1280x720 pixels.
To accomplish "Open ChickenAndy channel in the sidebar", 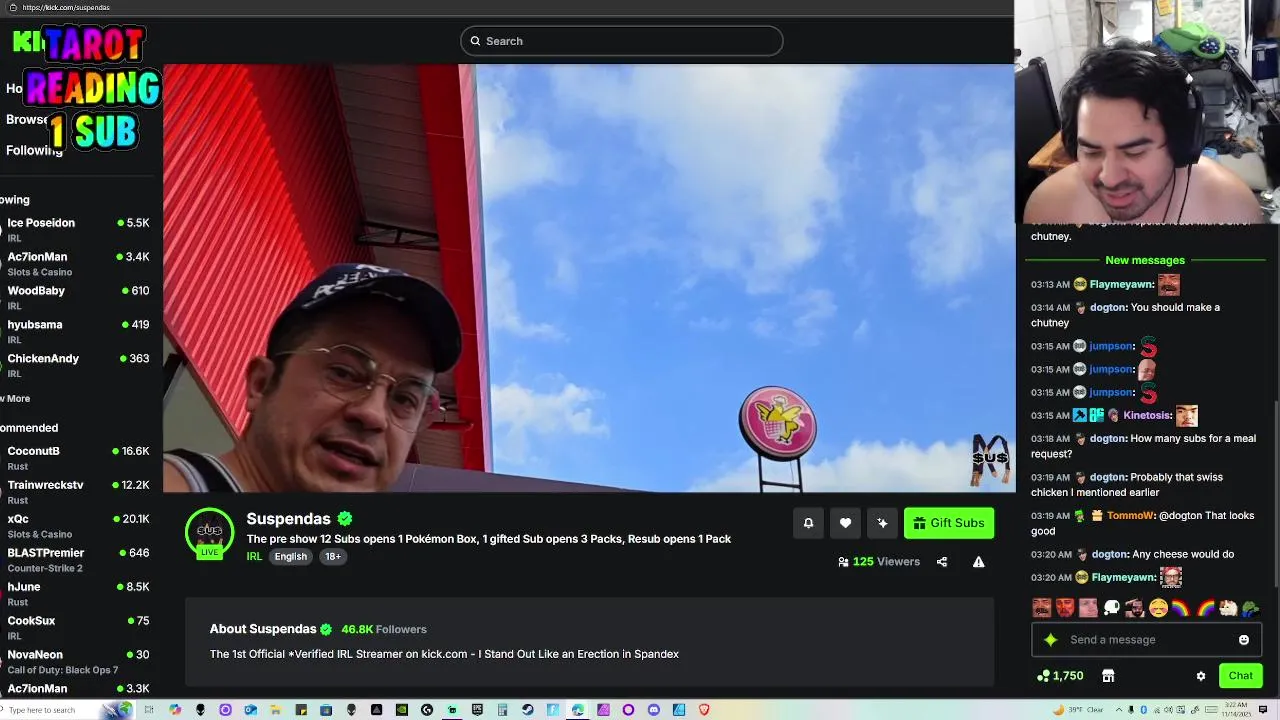I will point(78,365).
